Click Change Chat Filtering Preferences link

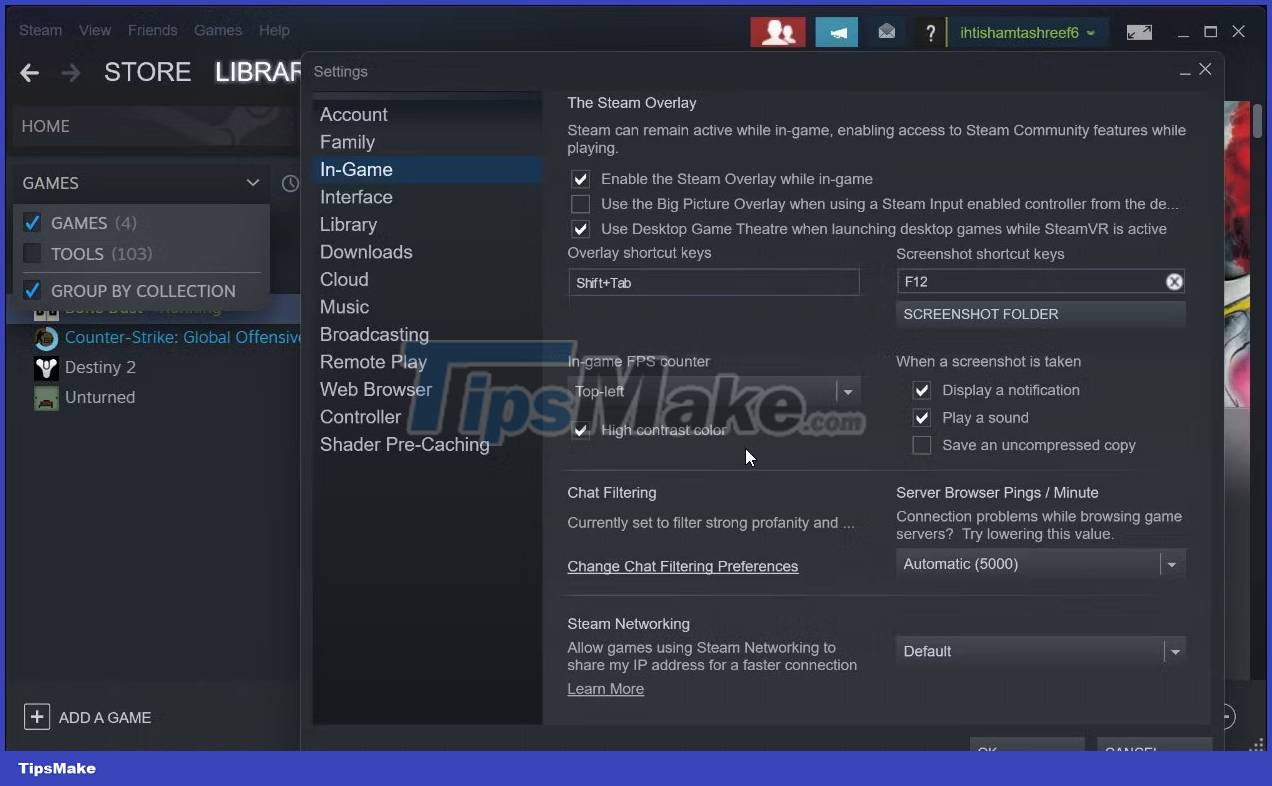pos(683,567)
